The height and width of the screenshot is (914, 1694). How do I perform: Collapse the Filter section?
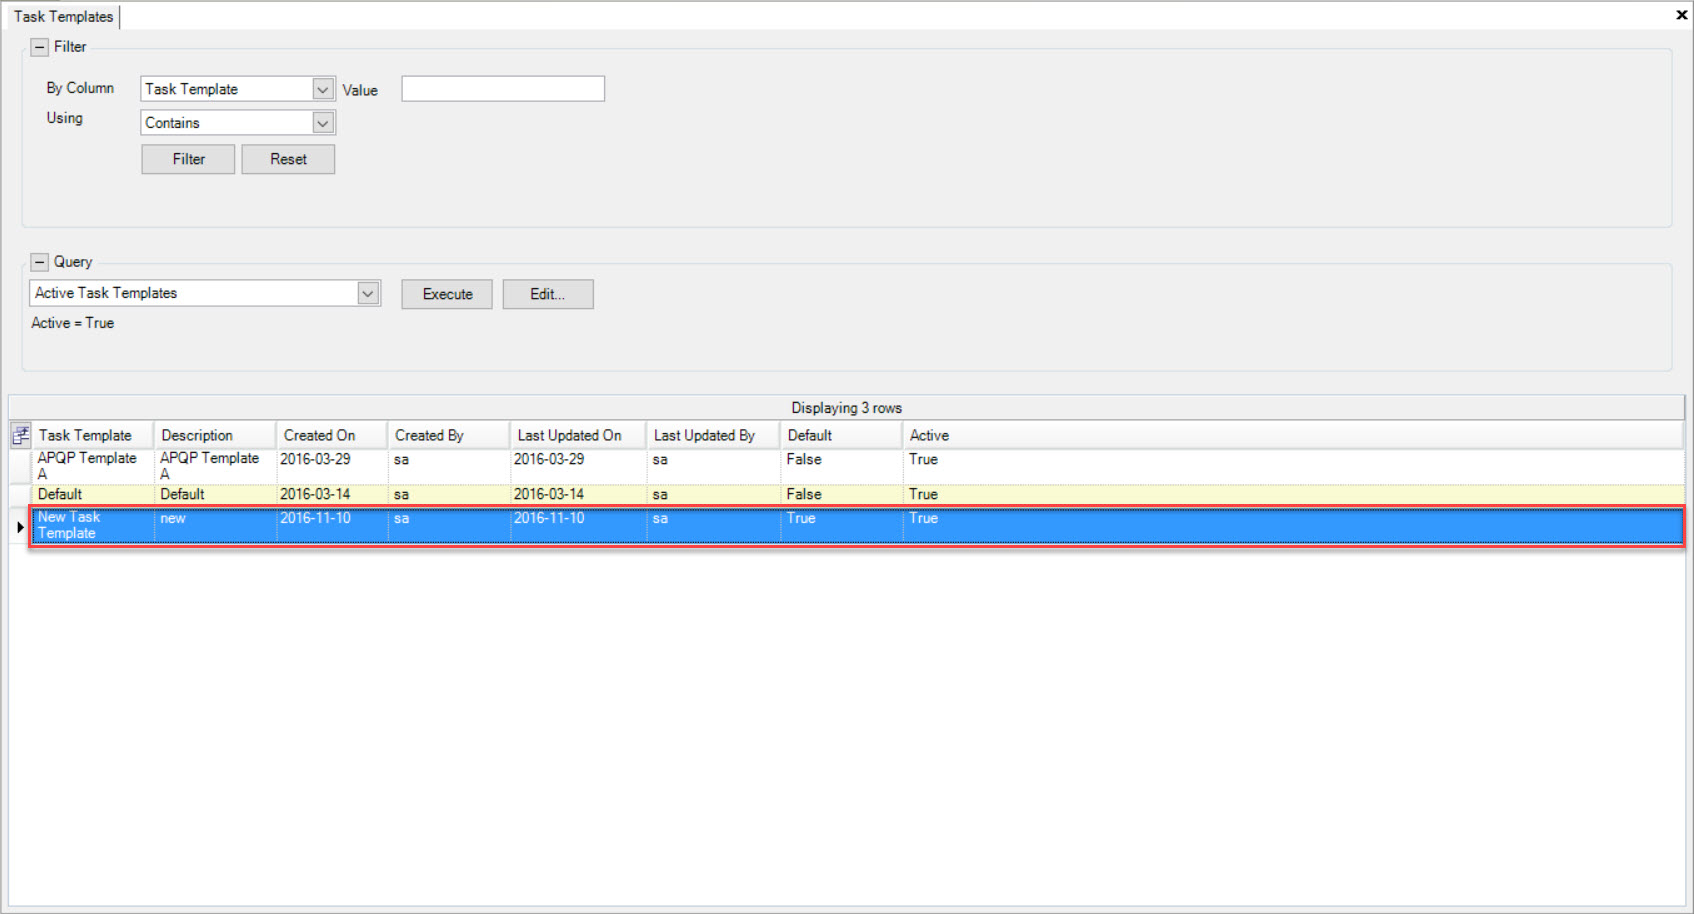point(40,47)
